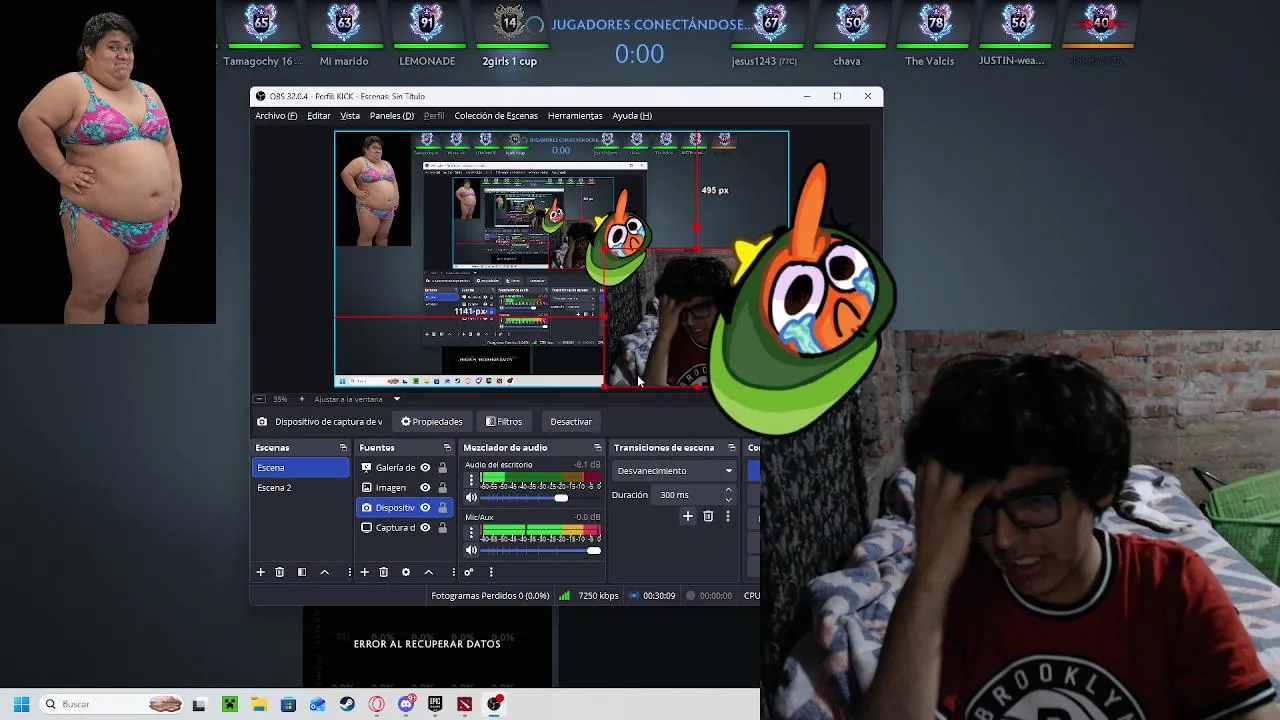Open Vista menu
The height and width of the screenshot is (720, 1280).
coord(350,116)
